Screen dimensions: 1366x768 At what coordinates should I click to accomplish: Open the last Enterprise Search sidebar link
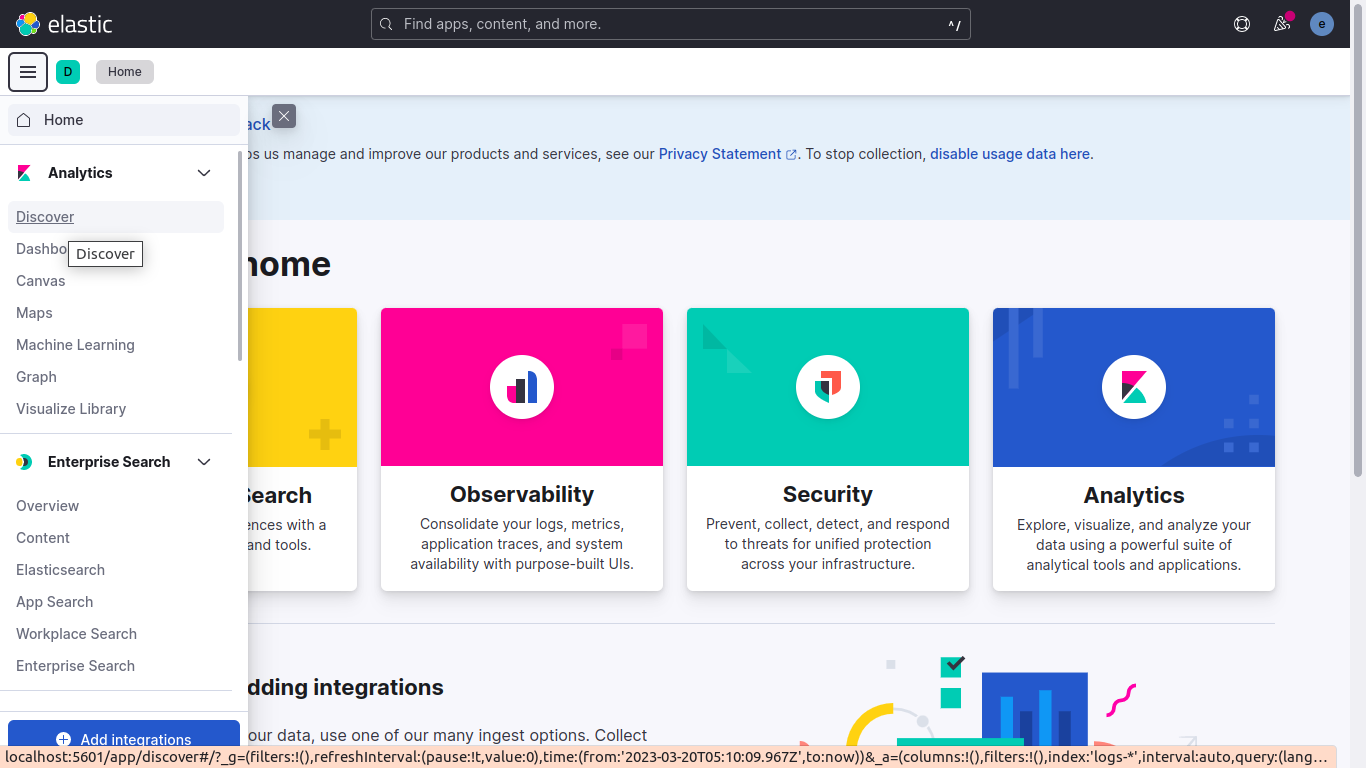tap(75, 666)
